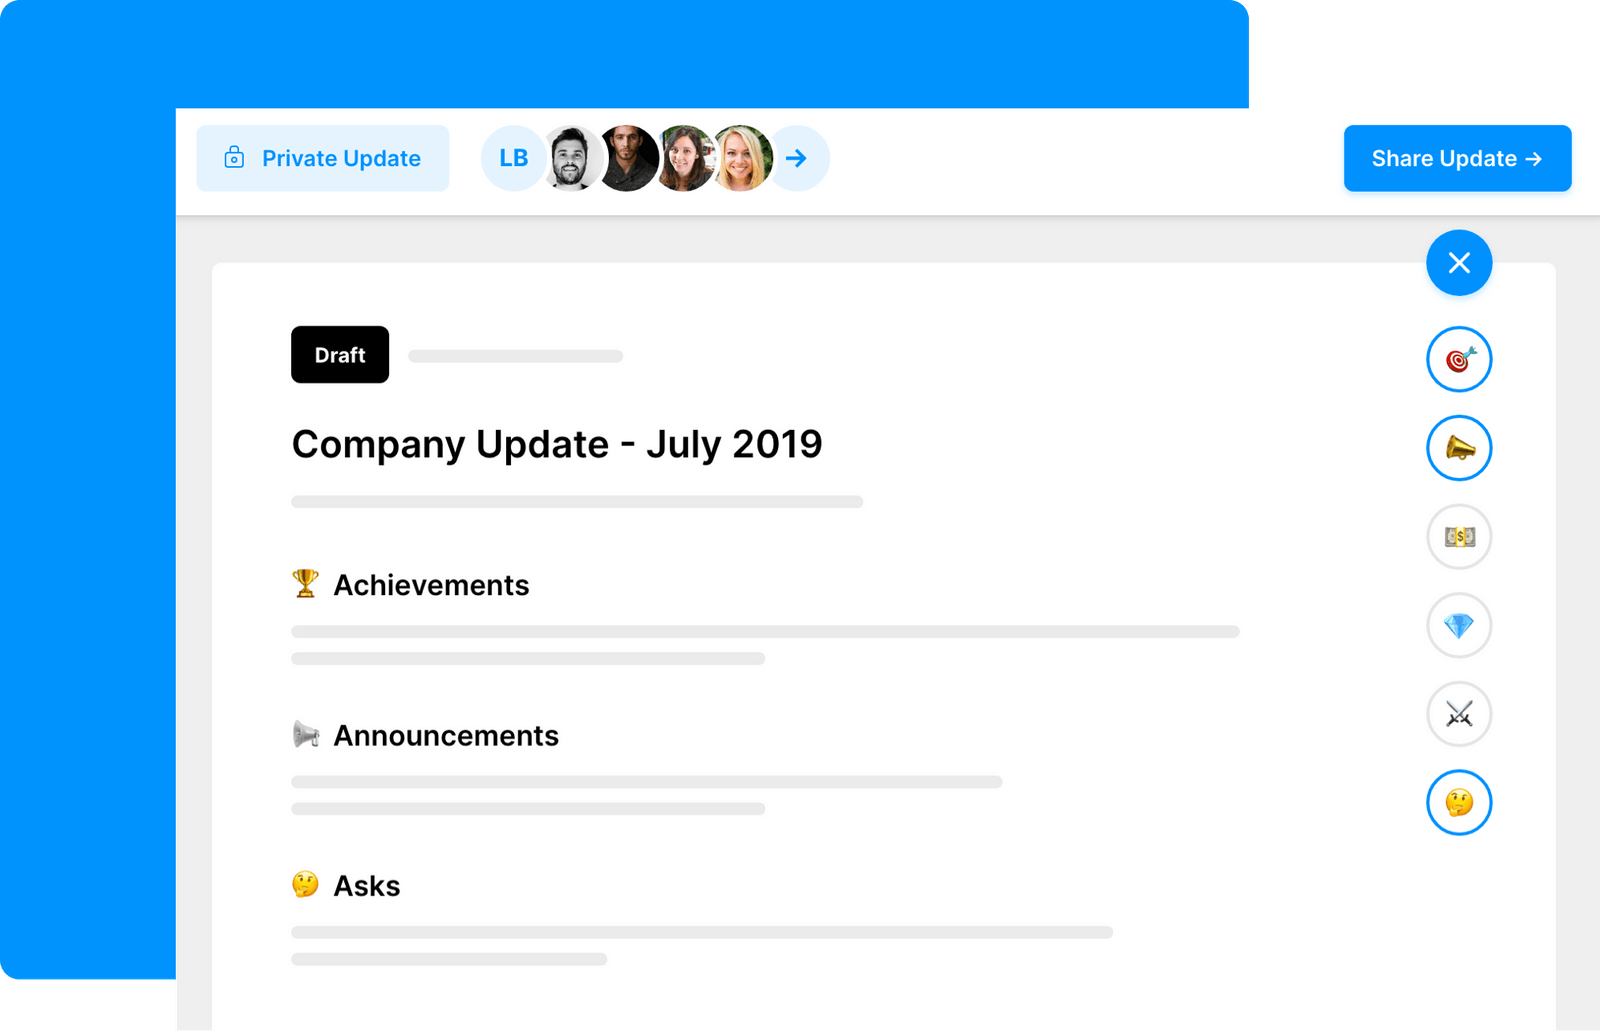
Task: Select the dartboard Goals section icon
Action: click(x=1459, y=358)
